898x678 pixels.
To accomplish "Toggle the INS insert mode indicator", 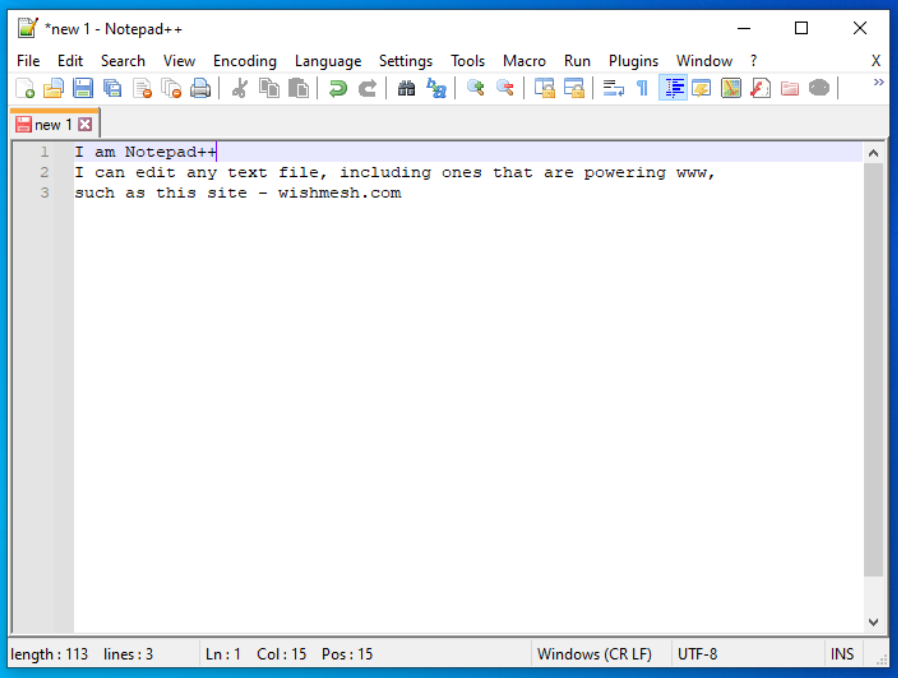I will (842, 654).
